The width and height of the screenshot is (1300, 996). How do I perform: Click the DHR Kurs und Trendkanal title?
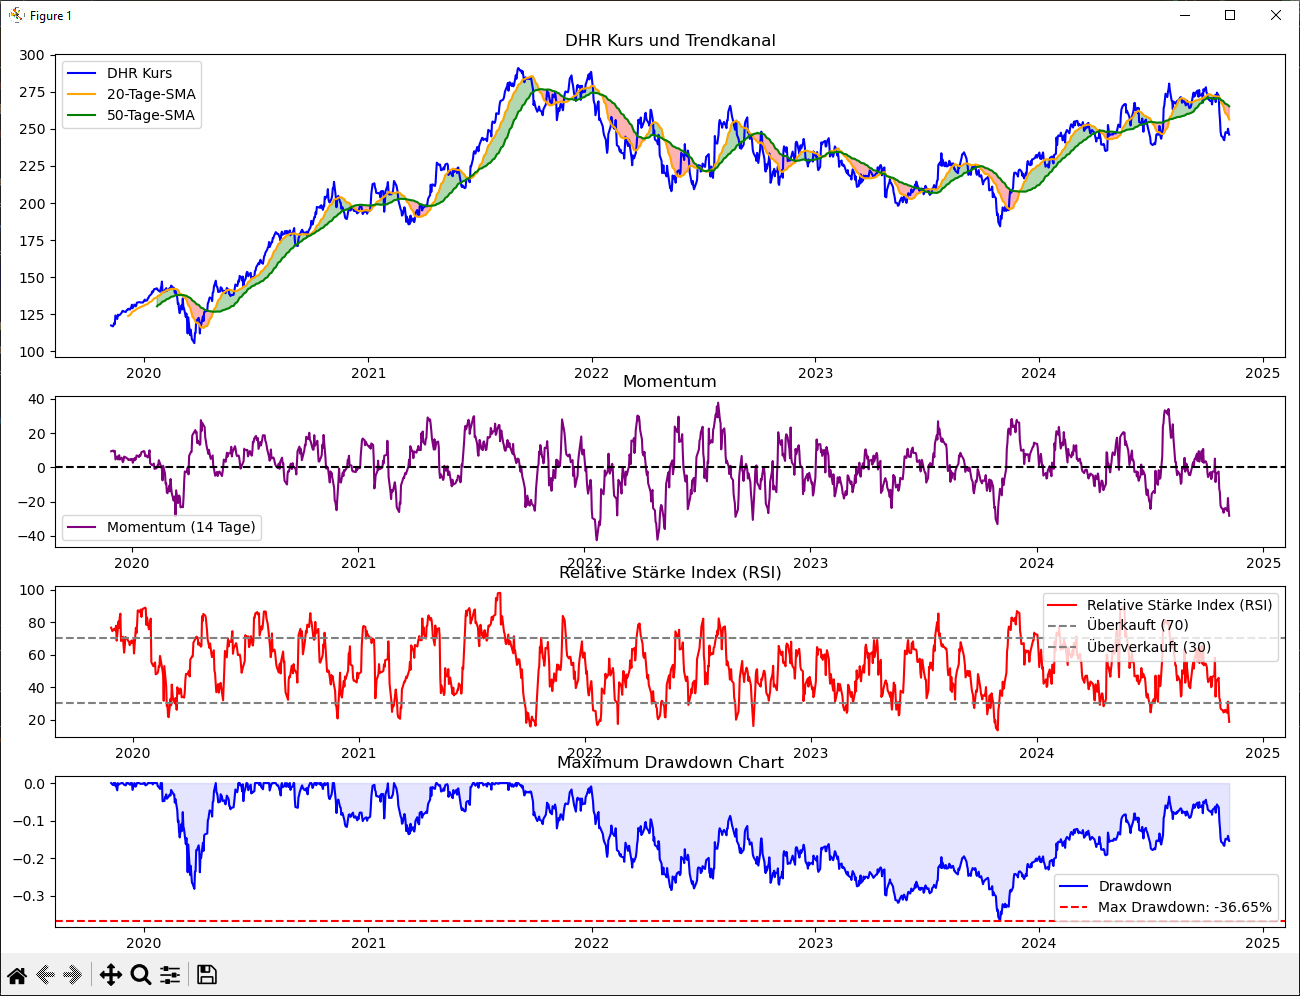670,41
